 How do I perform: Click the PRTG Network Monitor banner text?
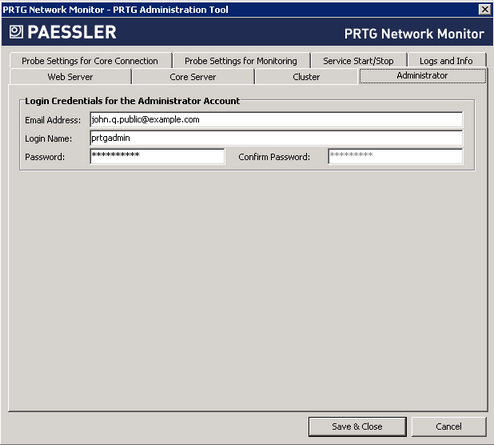[414, 34]
